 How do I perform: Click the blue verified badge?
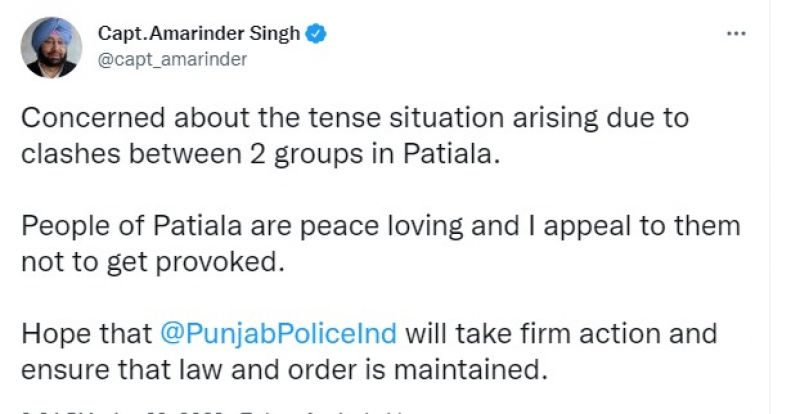(x=317, y=34)
